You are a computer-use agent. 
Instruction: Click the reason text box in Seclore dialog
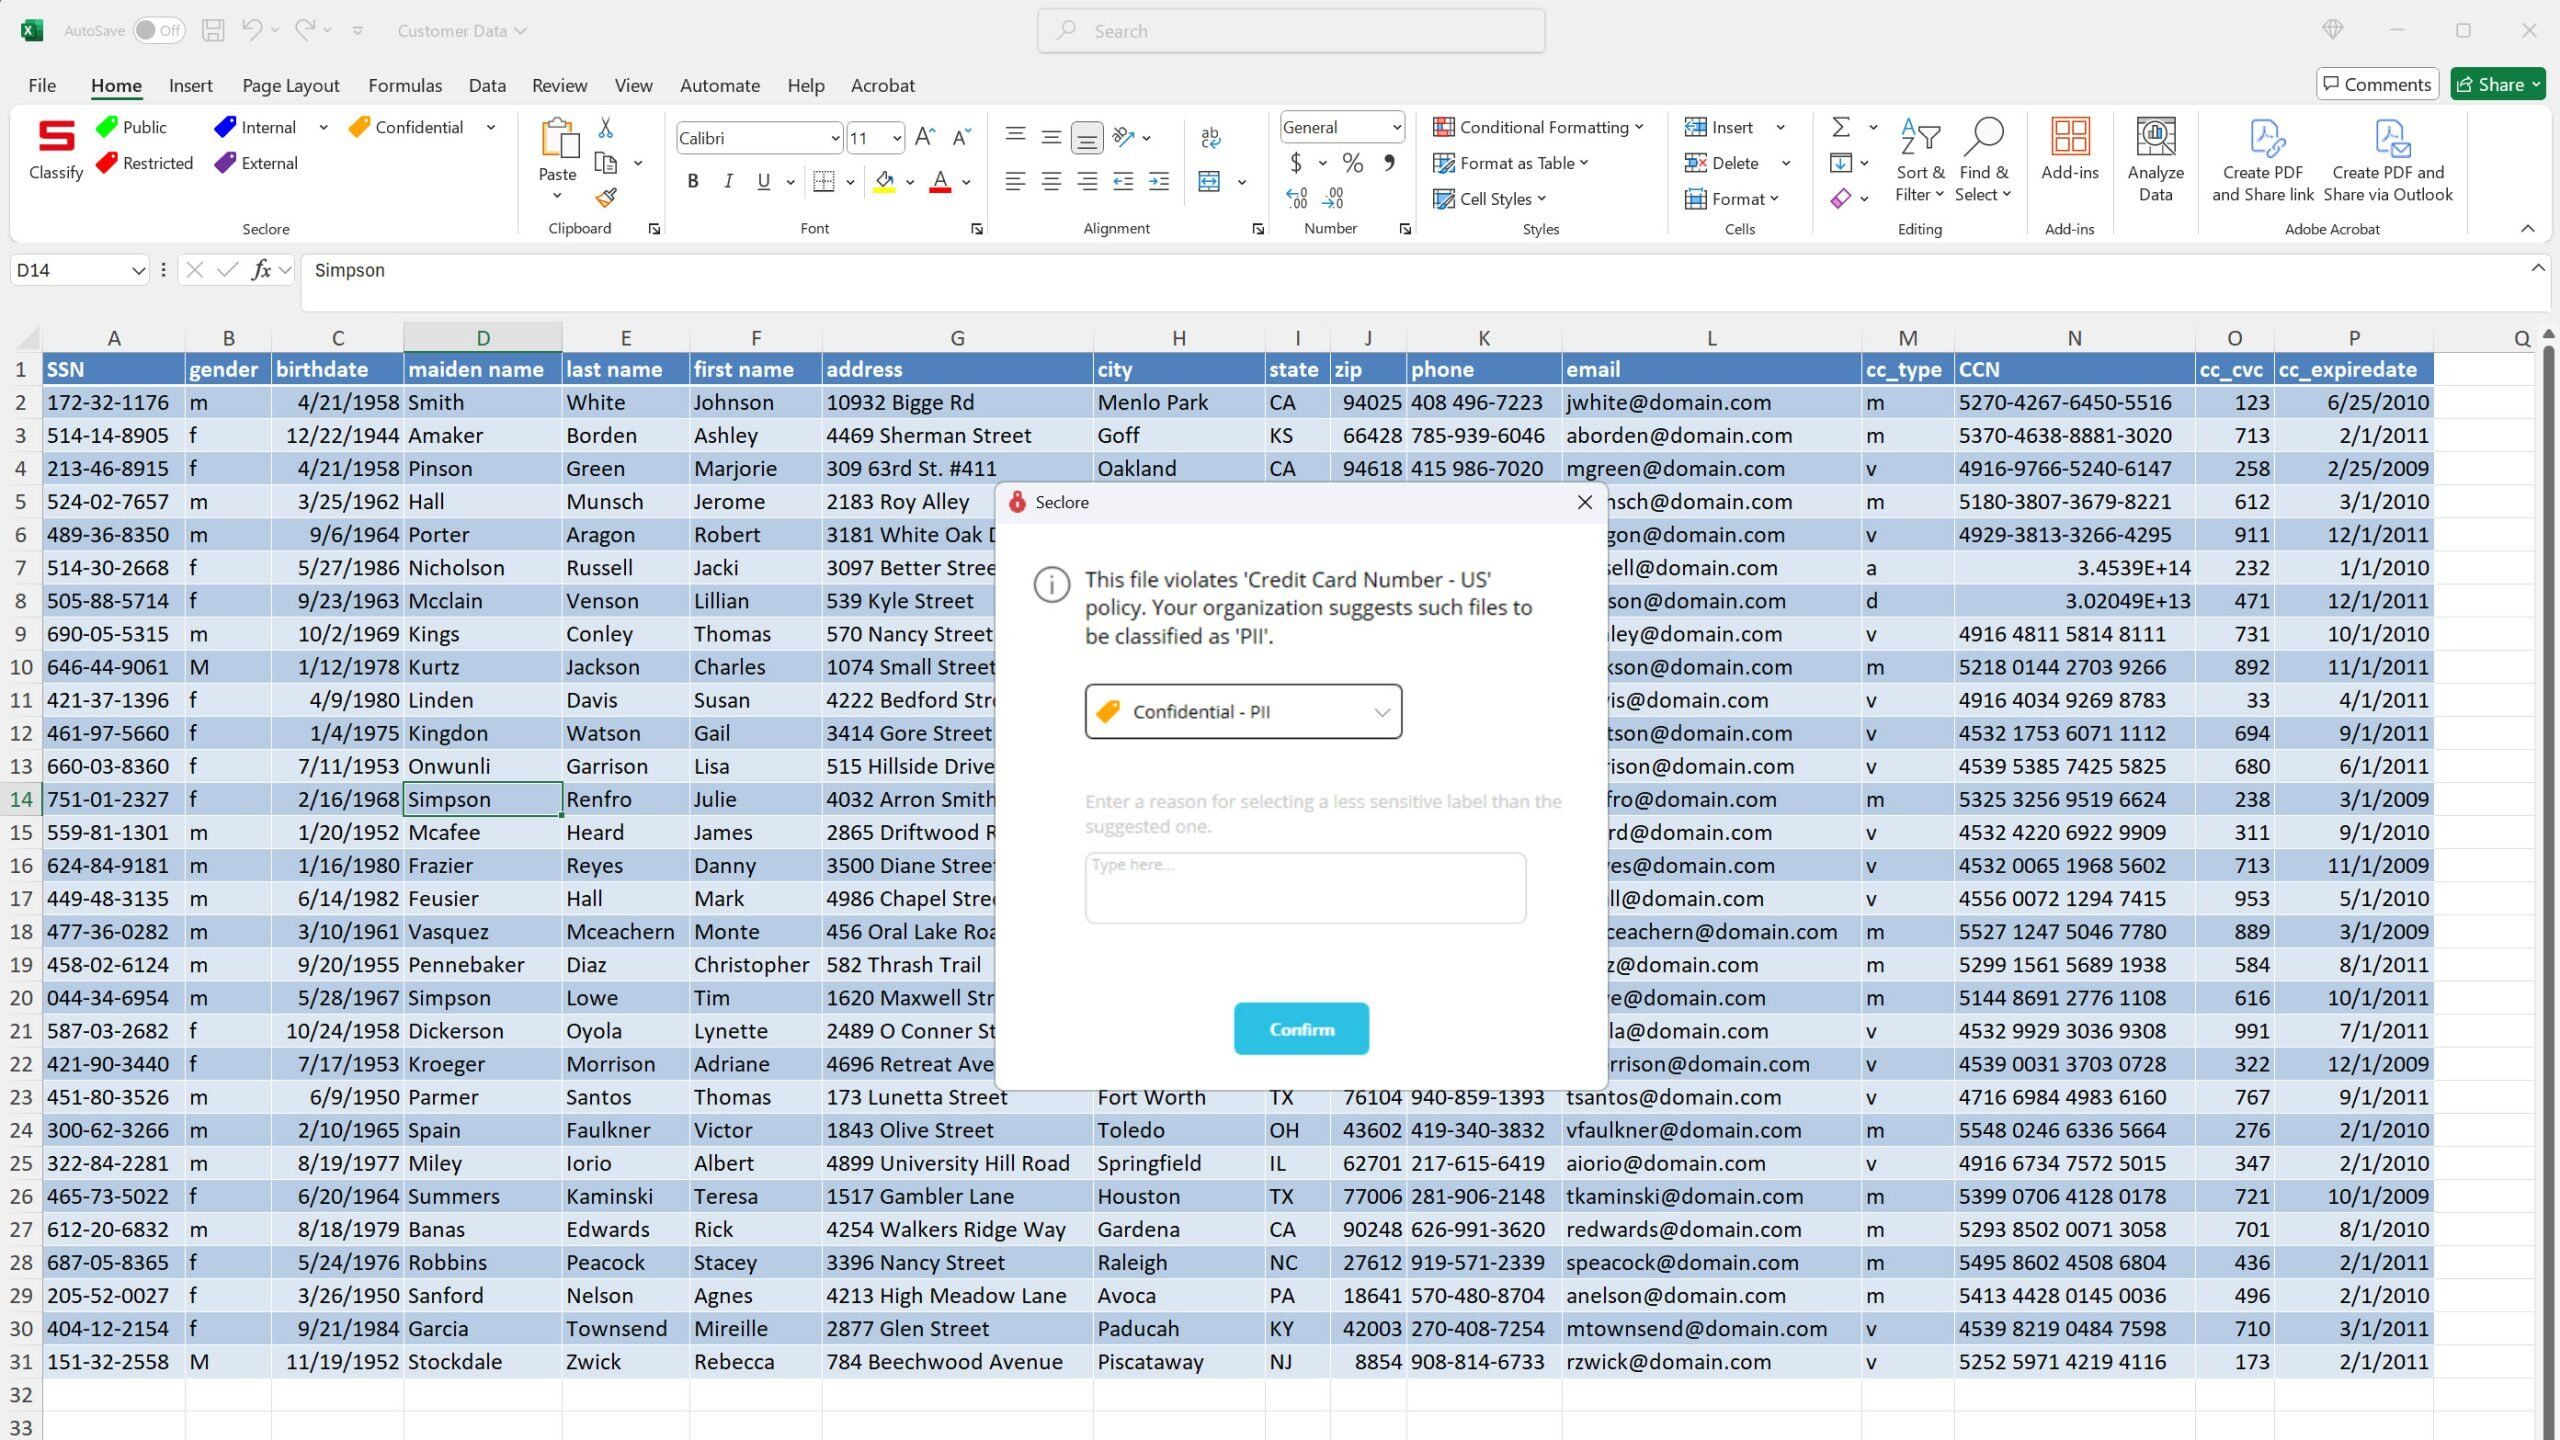1305,888
